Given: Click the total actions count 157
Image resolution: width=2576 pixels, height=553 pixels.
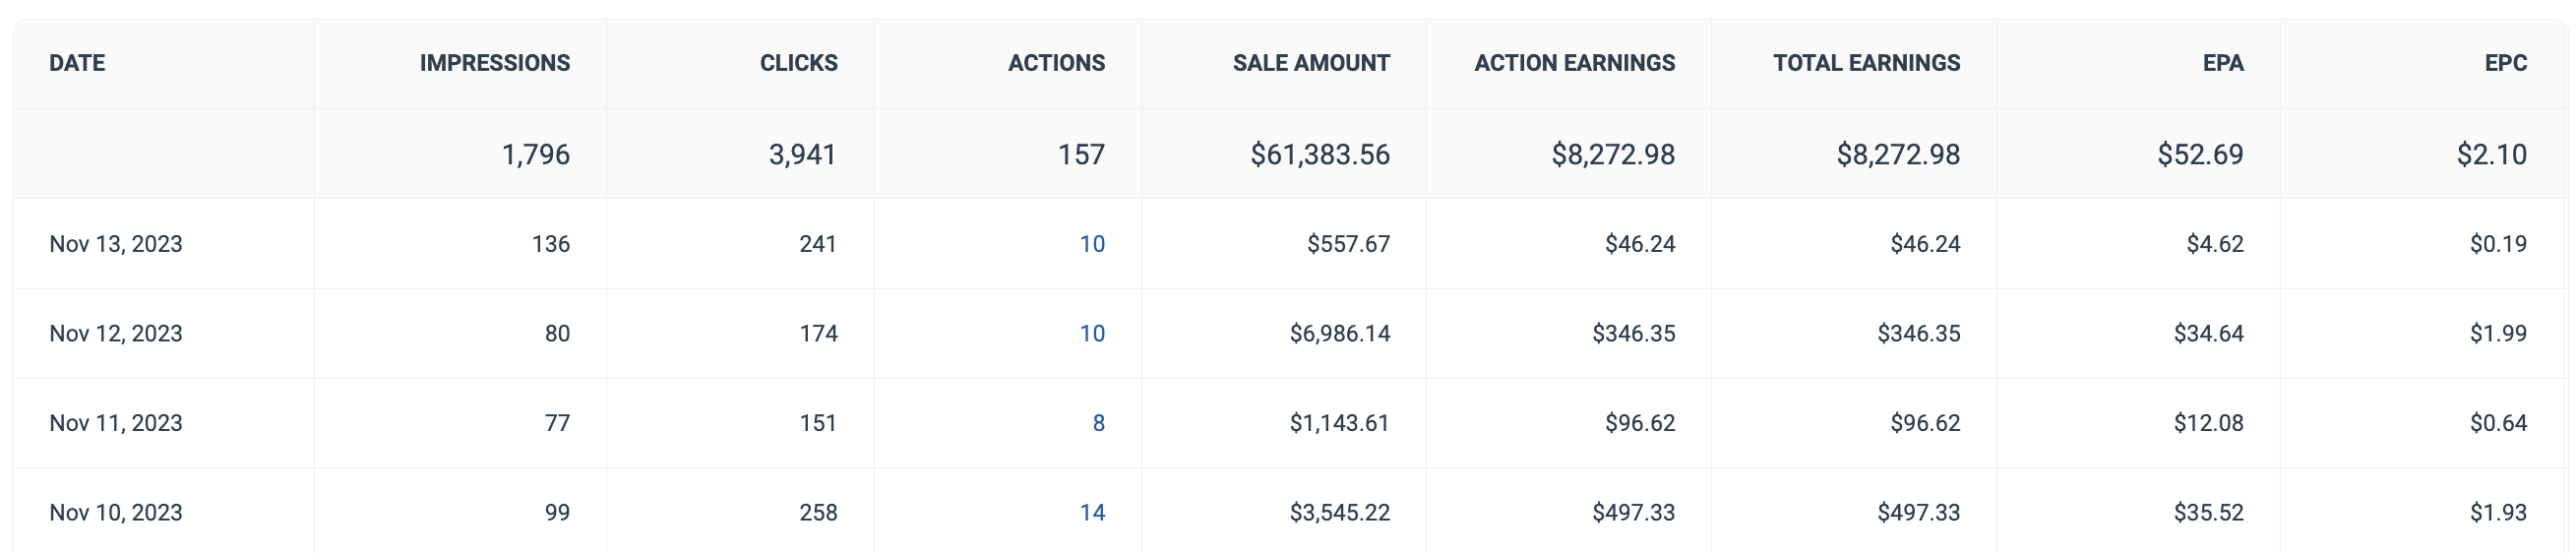Looking at the screenshot, I should click(x=1081, y=155).
